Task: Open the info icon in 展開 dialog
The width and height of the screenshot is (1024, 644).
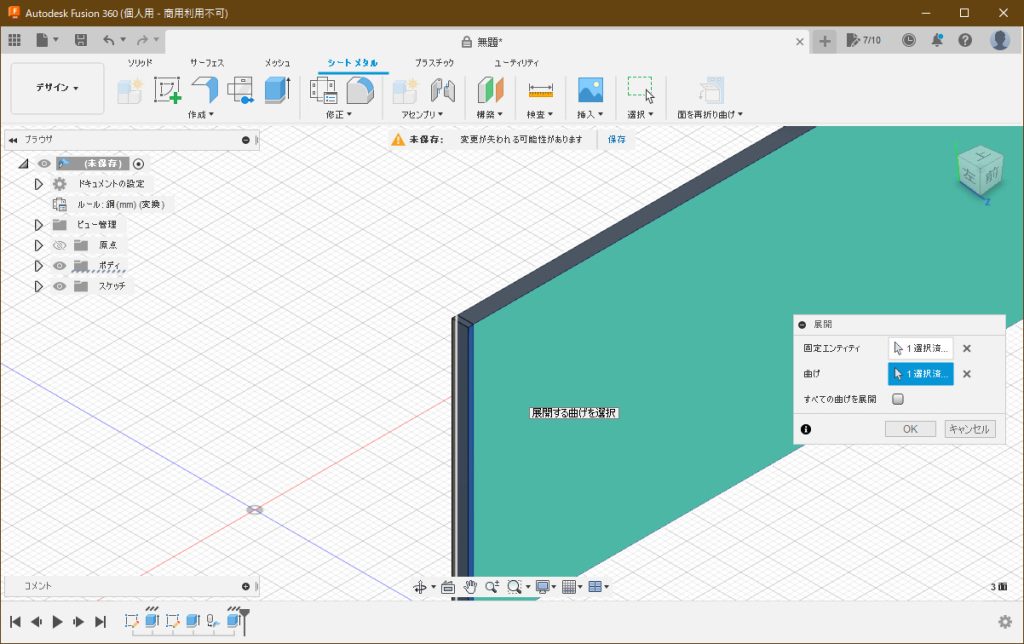Action: point(806,429)
